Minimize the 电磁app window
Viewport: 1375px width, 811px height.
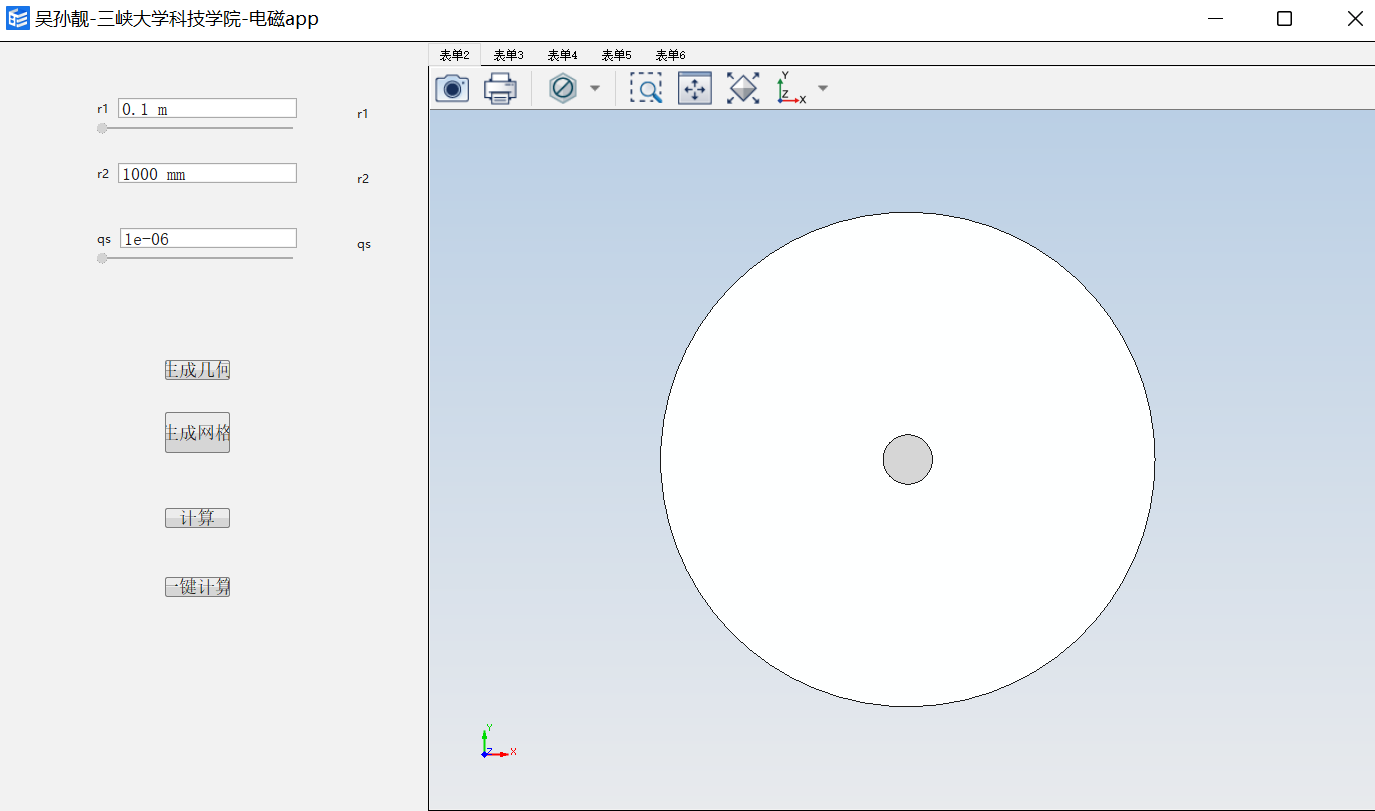(1215, 18)
